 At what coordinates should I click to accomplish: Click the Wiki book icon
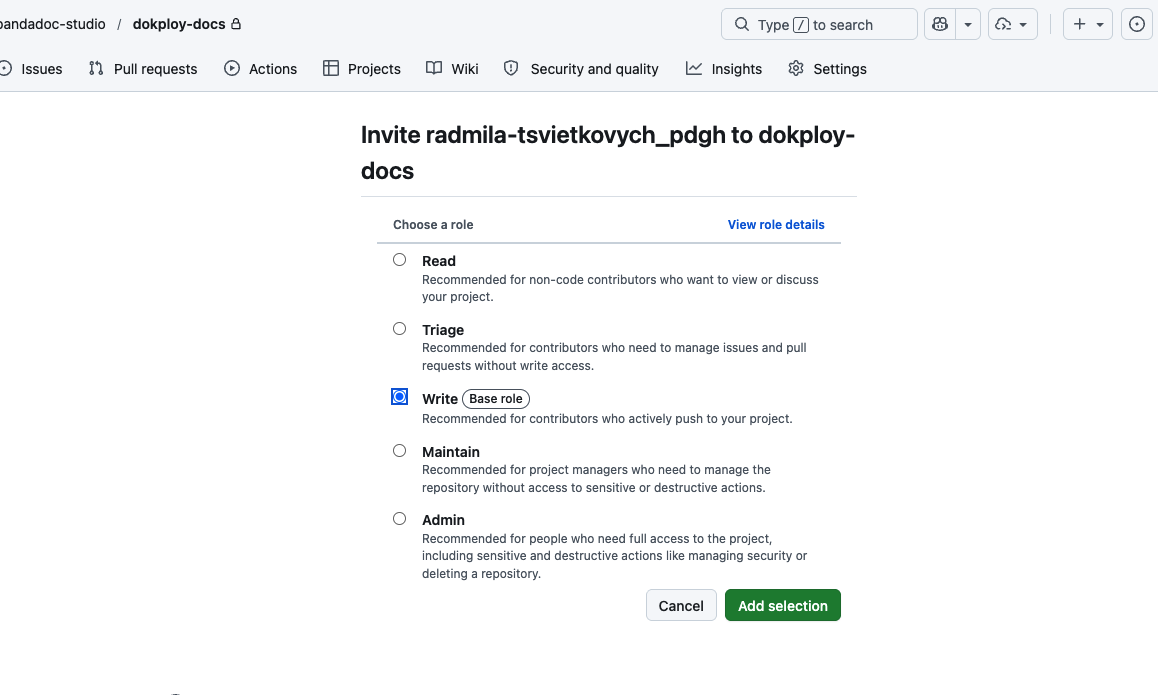[x=434, y=68]
